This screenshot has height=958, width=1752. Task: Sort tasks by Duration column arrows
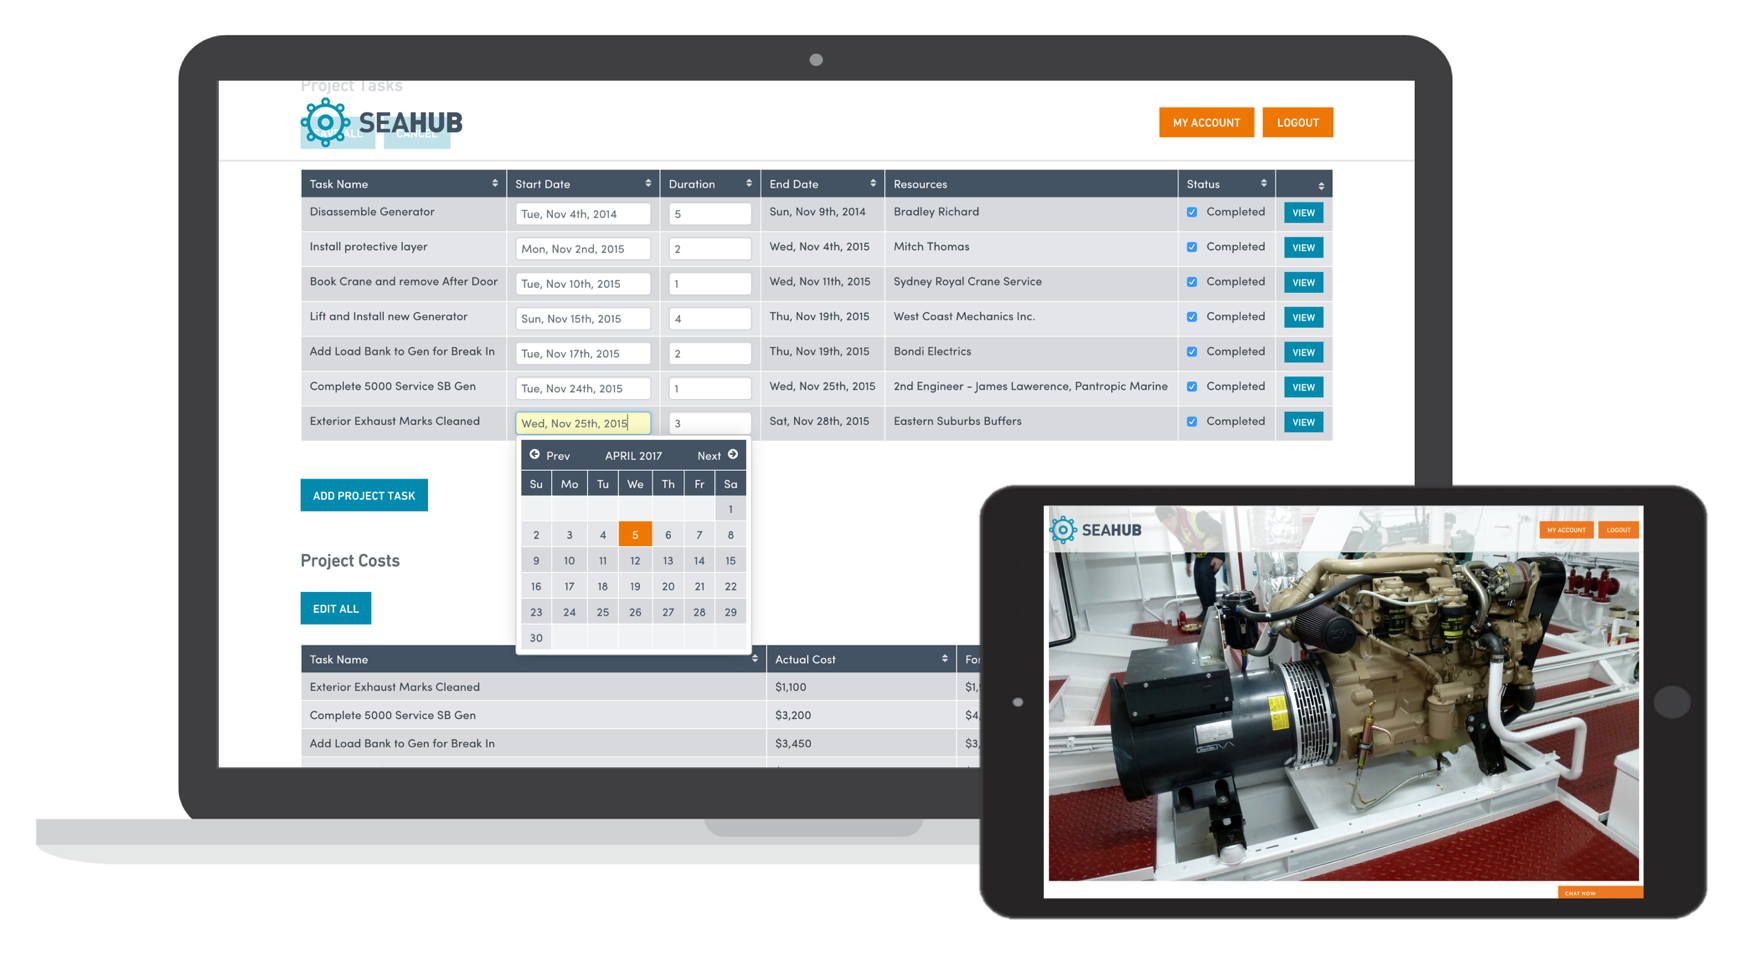pyautogui.click(x=748, y=184)
